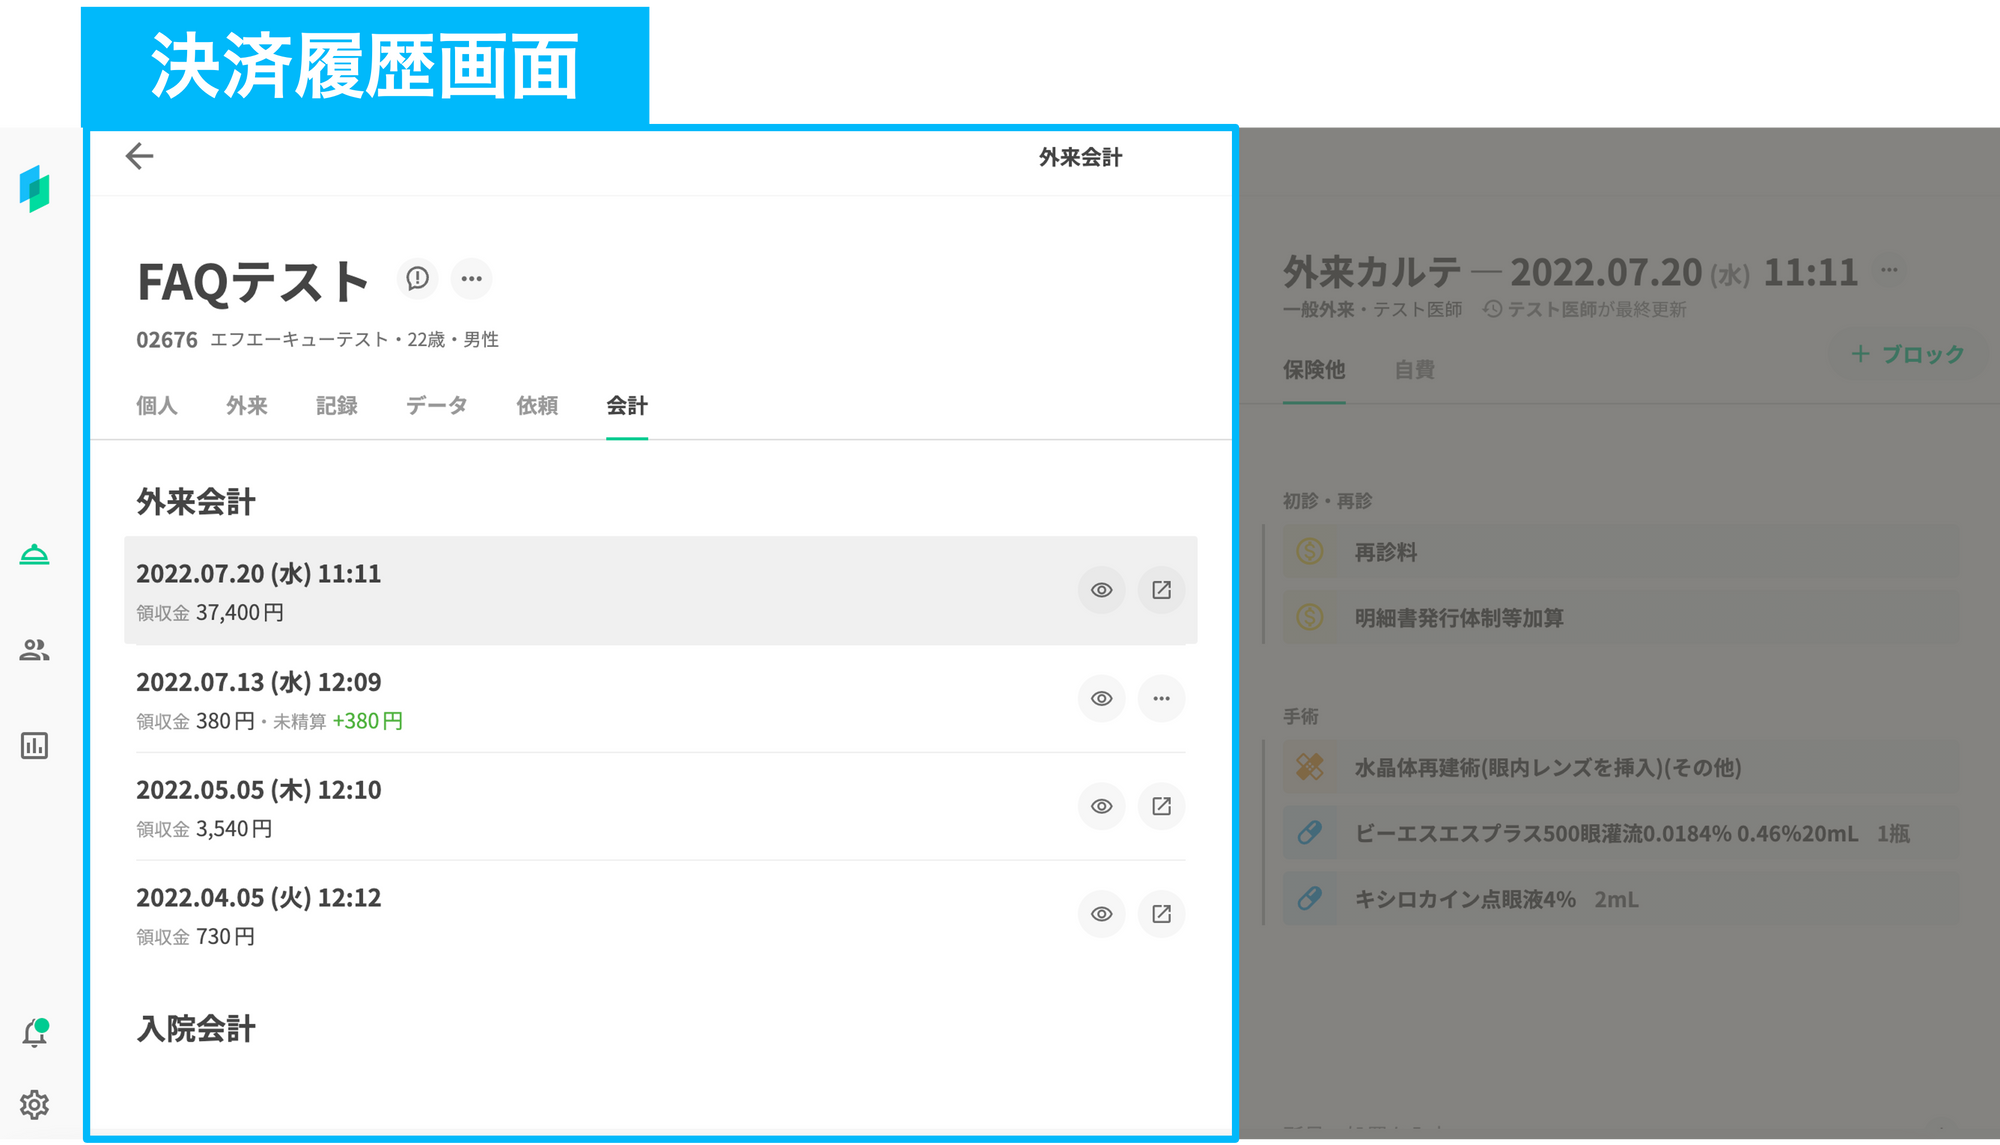Open the reception bell icon in sidebar
Viewport: 2000px width, 1145px height.
coord(34,554)
